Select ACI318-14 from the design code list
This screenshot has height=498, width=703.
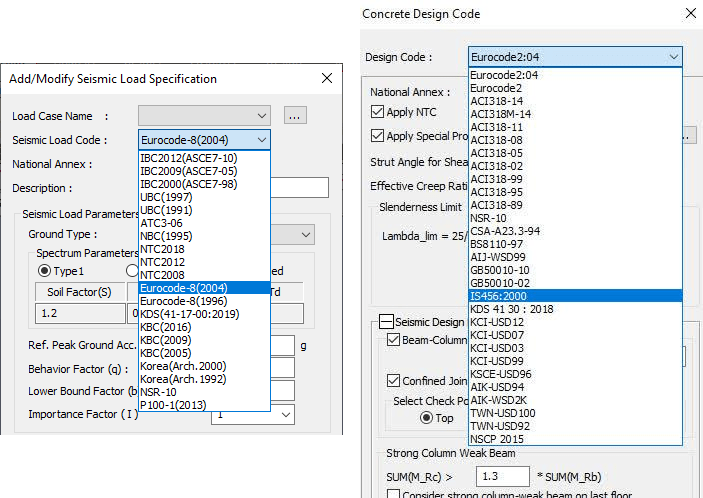[x=496, y=101]
